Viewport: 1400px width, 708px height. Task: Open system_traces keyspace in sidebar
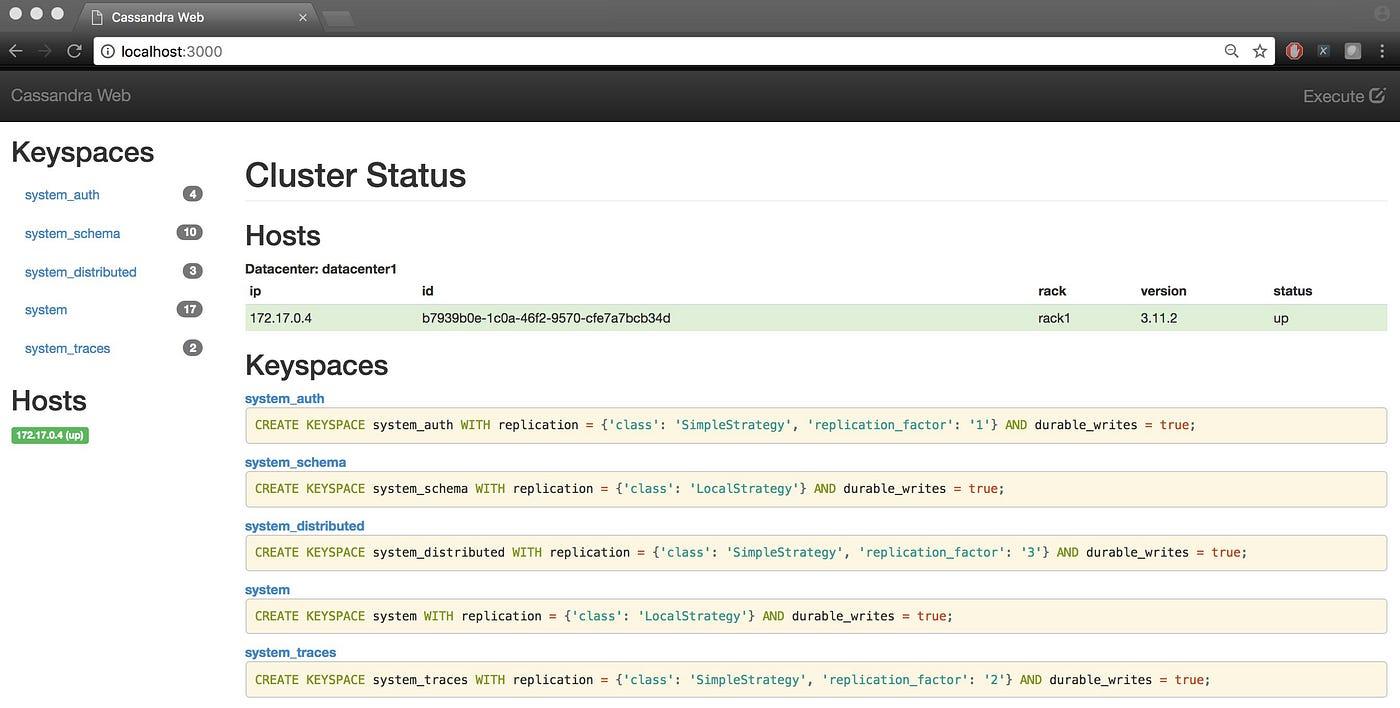tap(67, 348)
